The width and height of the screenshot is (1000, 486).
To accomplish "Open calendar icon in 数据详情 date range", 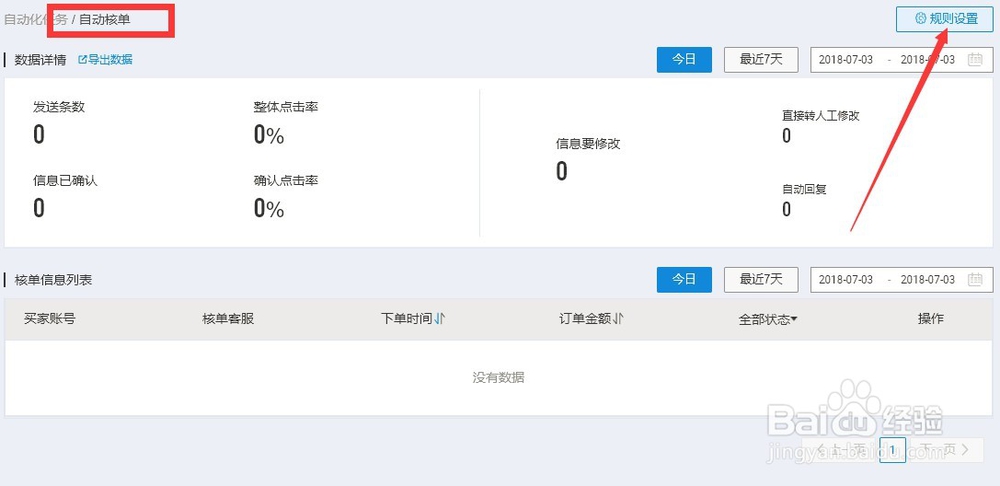I will [974, 60].
